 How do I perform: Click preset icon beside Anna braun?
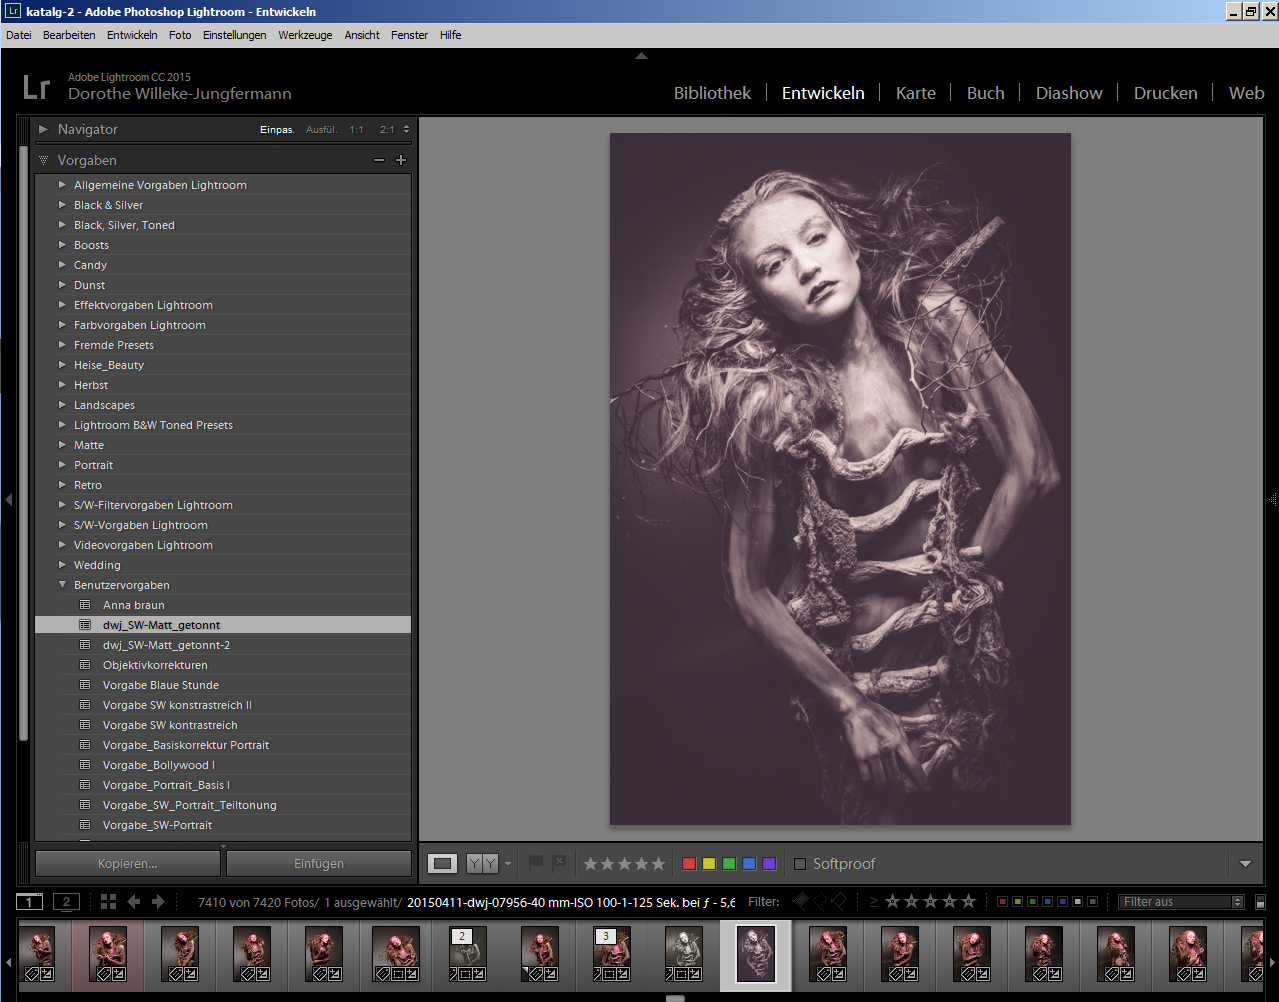pyautogui.click(x=85, y=605)
